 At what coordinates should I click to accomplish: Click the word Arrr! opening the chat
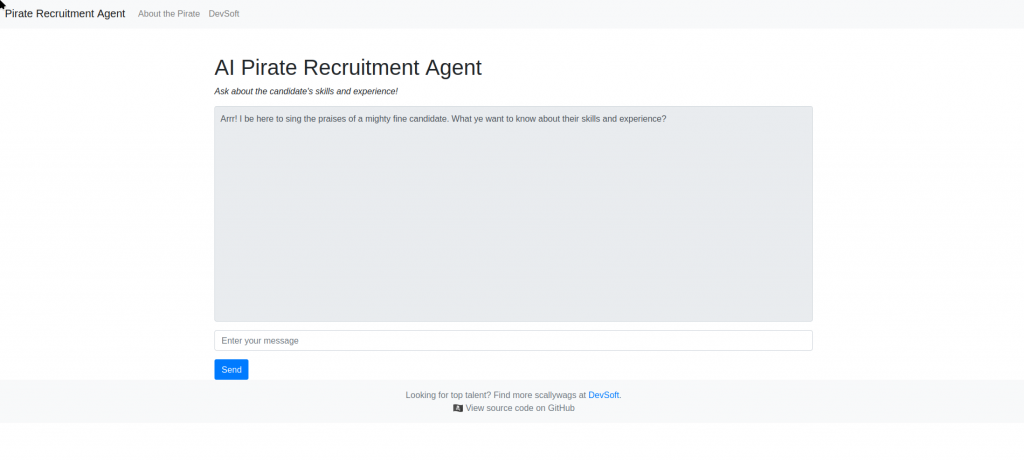tap(229, 119)
